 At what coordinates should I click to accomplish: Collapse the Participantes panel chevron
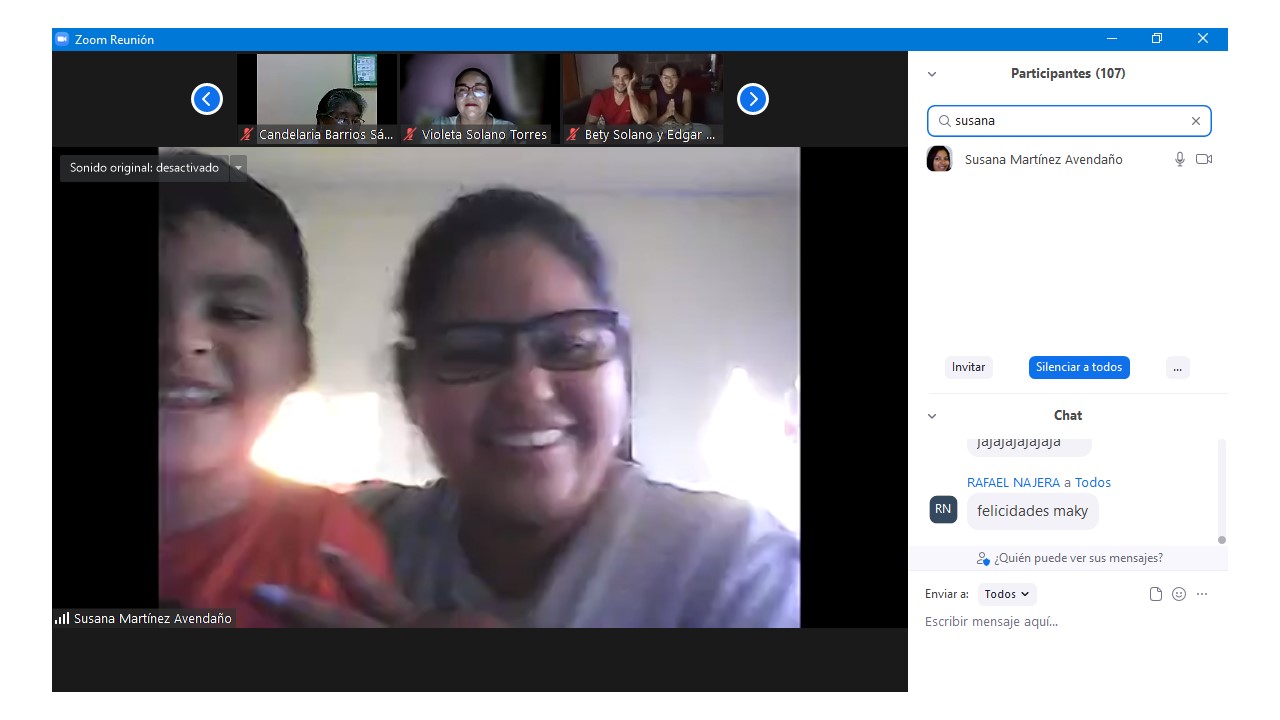[x=932, y=74]
